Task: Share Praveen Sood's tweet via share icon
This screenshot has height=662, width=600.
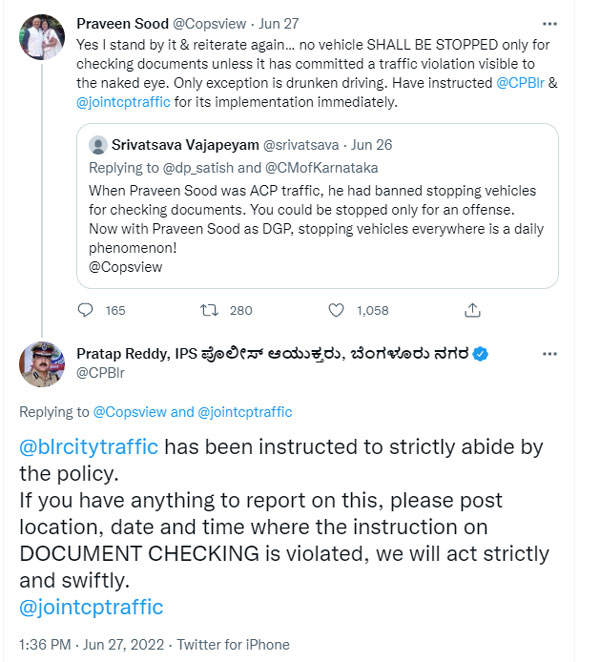Action: coord(453,310)
